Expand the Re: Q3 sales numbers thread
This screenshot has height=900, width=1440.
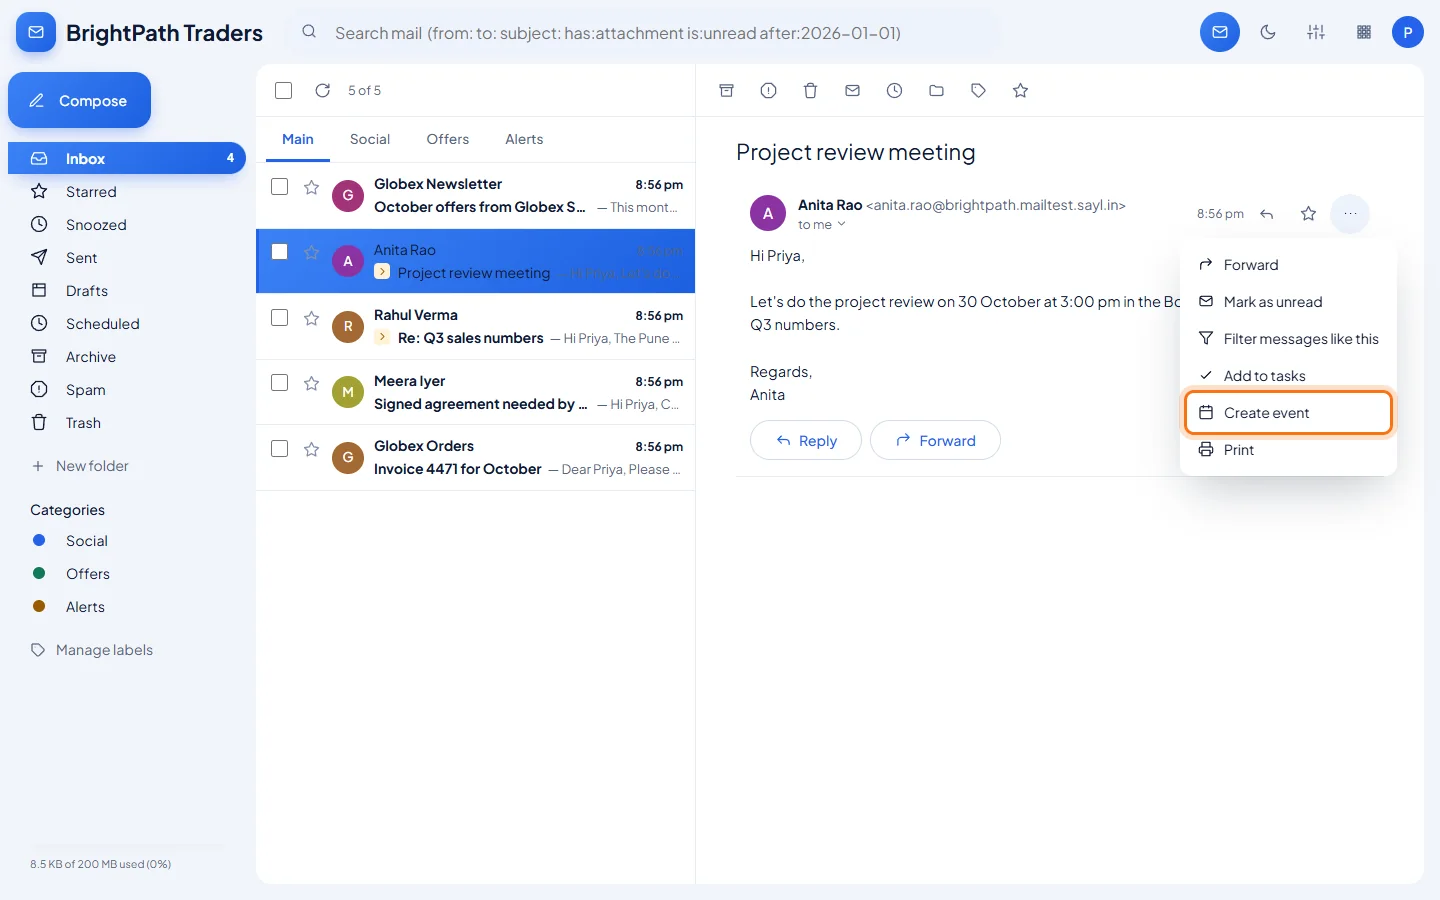[382, 338]
